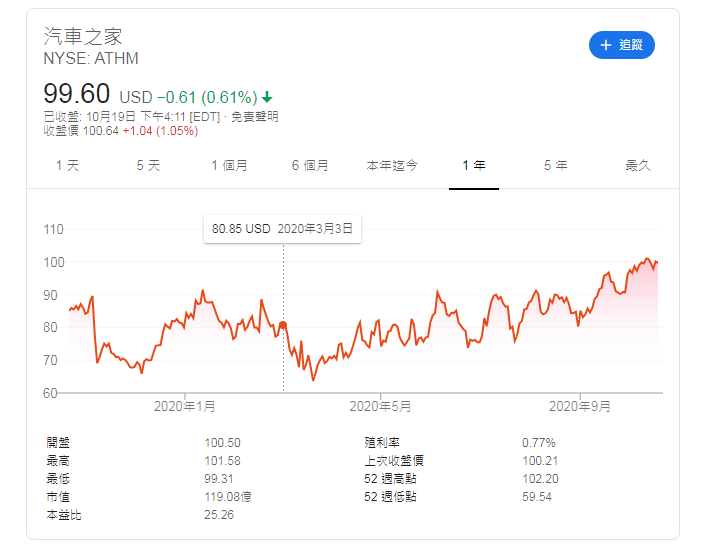Click the NYSE: ATHM ticker text
The image size is (702, 554).
[x=91, y=58]
